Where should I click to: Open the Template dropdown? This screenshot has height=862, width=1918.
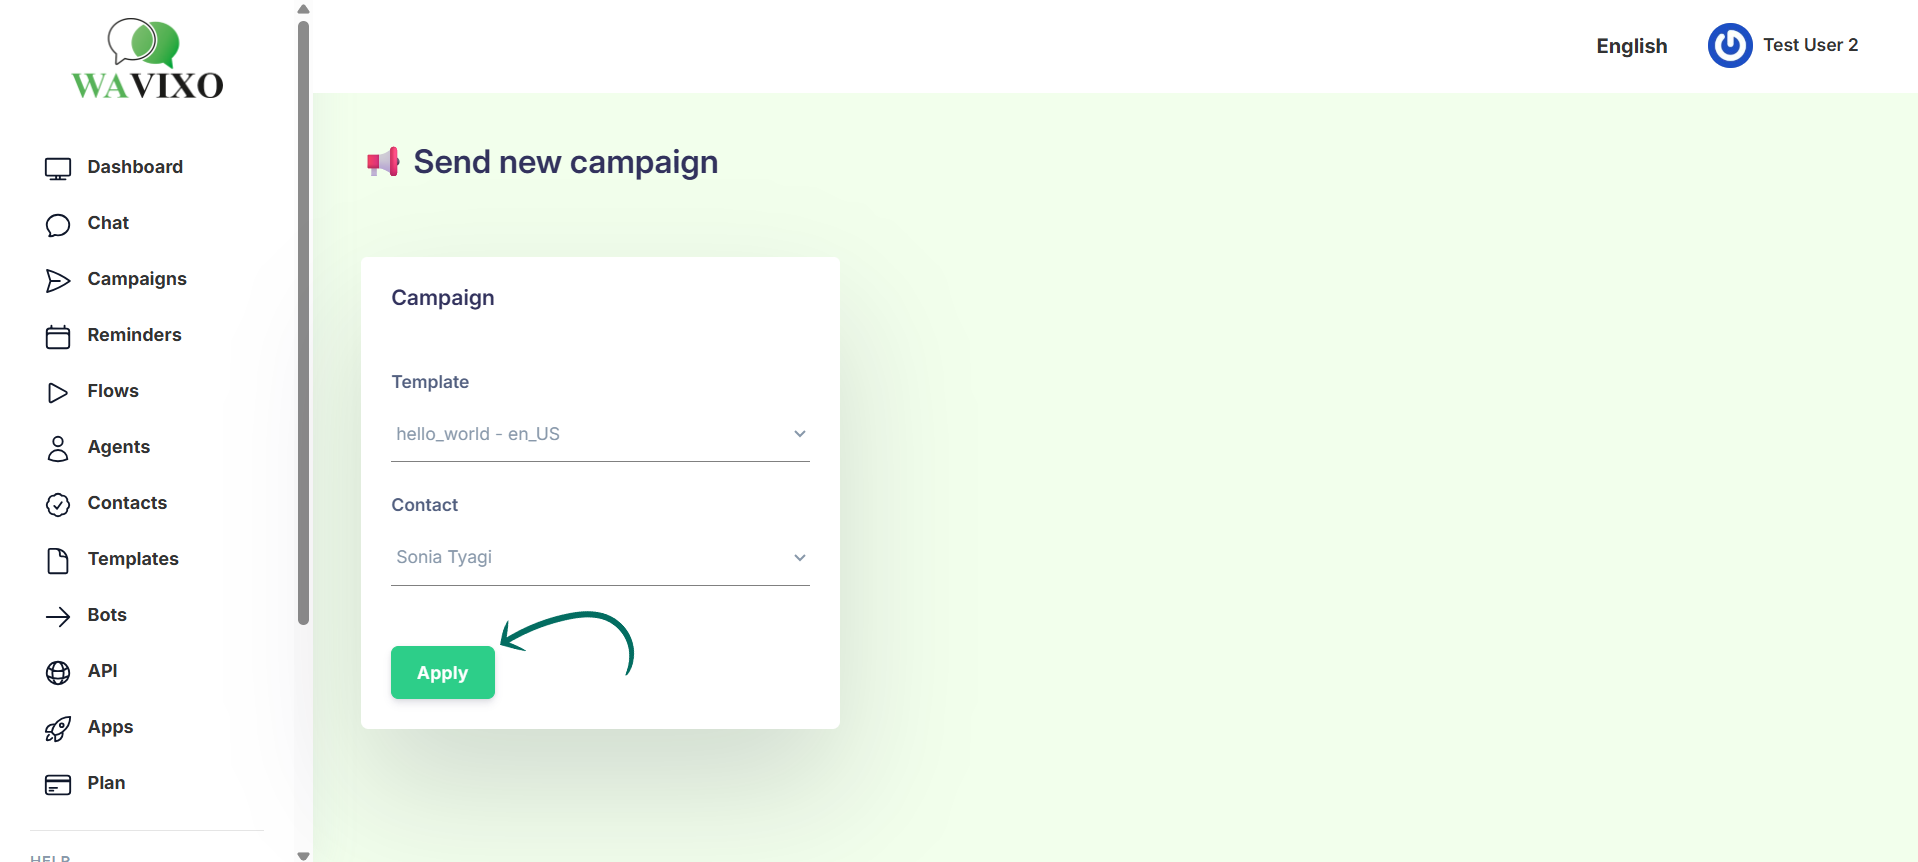click(600, 434)
